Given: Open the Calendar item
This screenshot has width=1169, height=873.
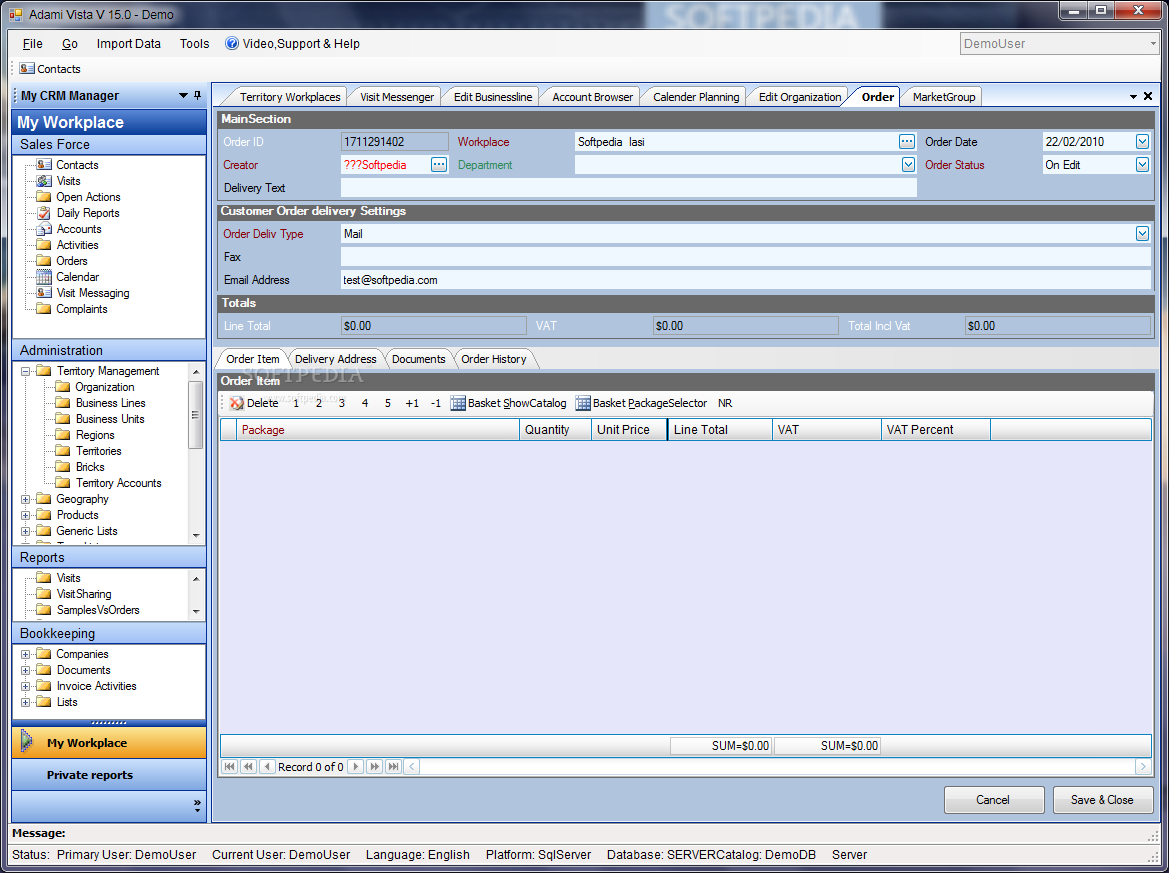Looking at the screenshot, I should pos(78,277).
